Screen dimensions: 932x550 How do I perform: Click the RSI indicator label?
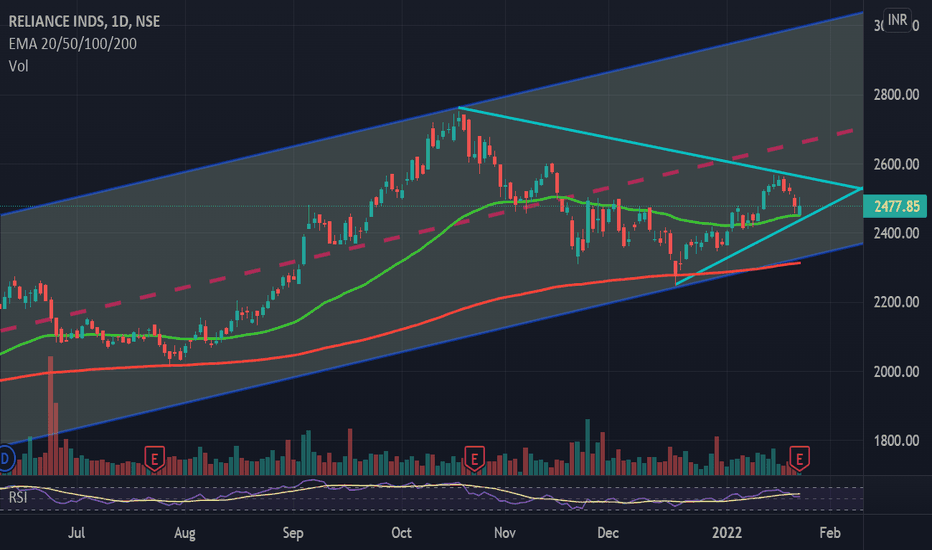(18, 497)
